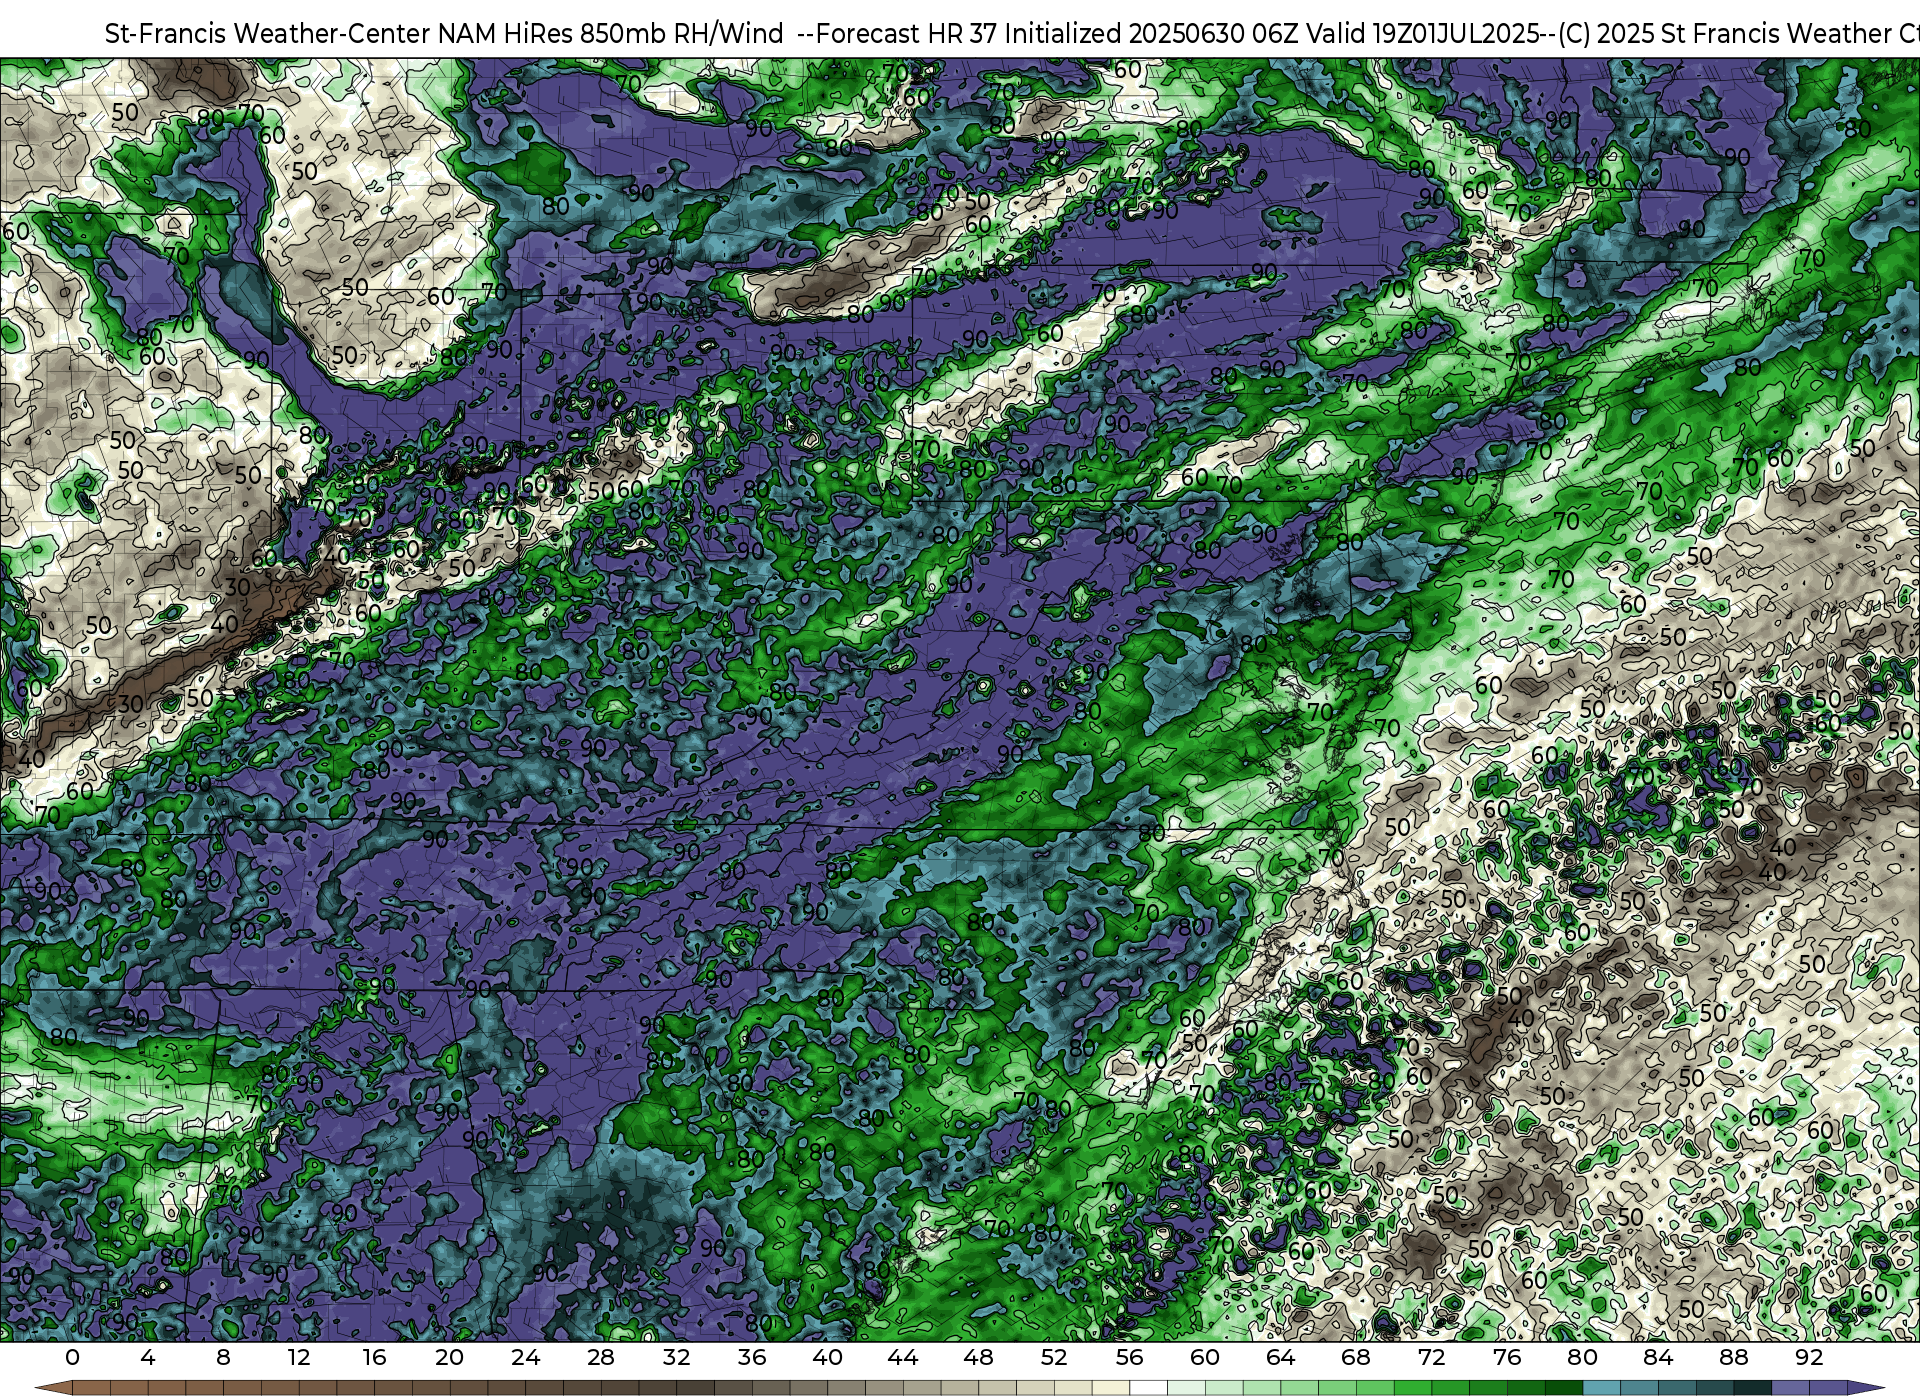
Task: Click the '64' colorbar tick label
Action: [x=1281, y=1358]
